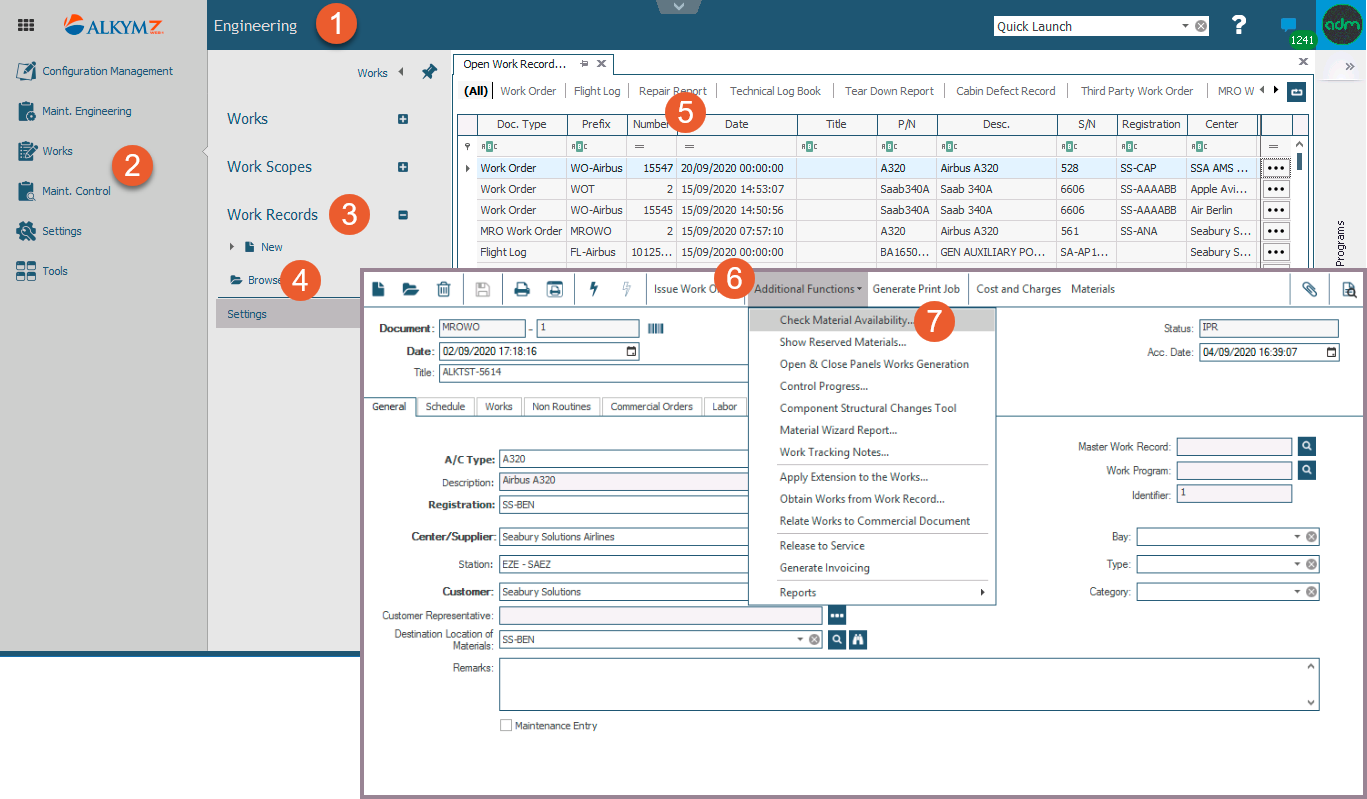Open the Type dropdown
The width and height of the screenshot is (1367, 799).
point(1297,564)
